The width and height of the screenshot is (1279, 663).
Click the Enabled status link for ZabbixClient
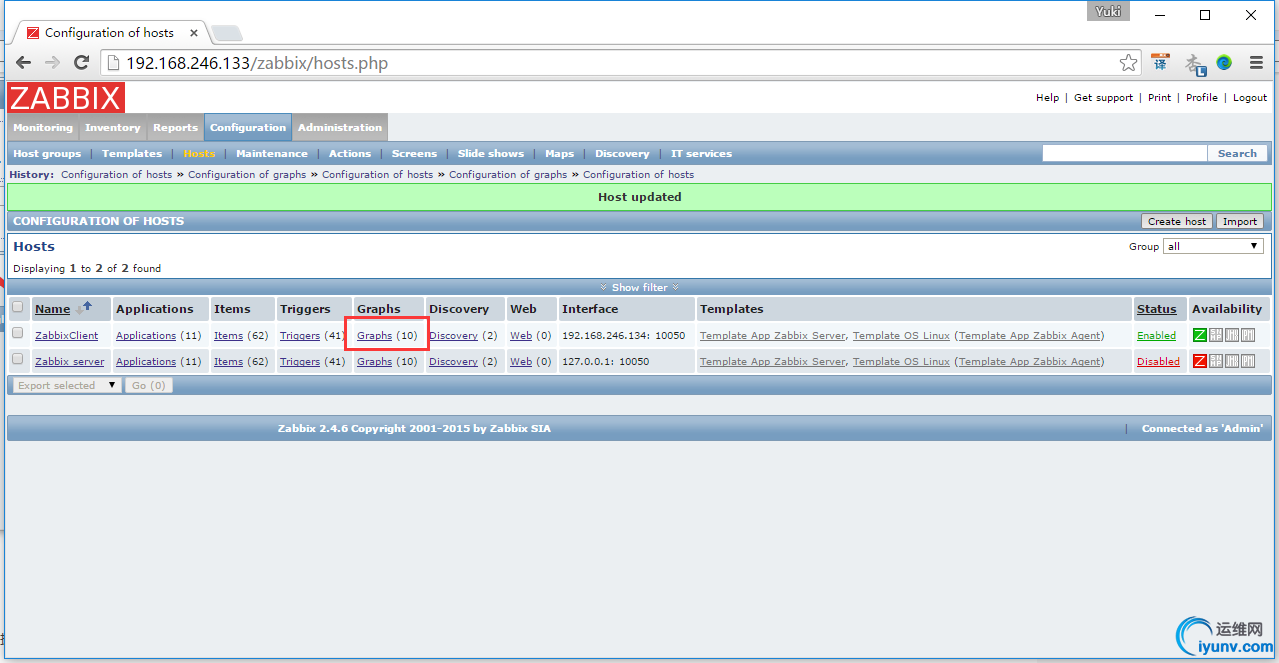coord(1156,336)
